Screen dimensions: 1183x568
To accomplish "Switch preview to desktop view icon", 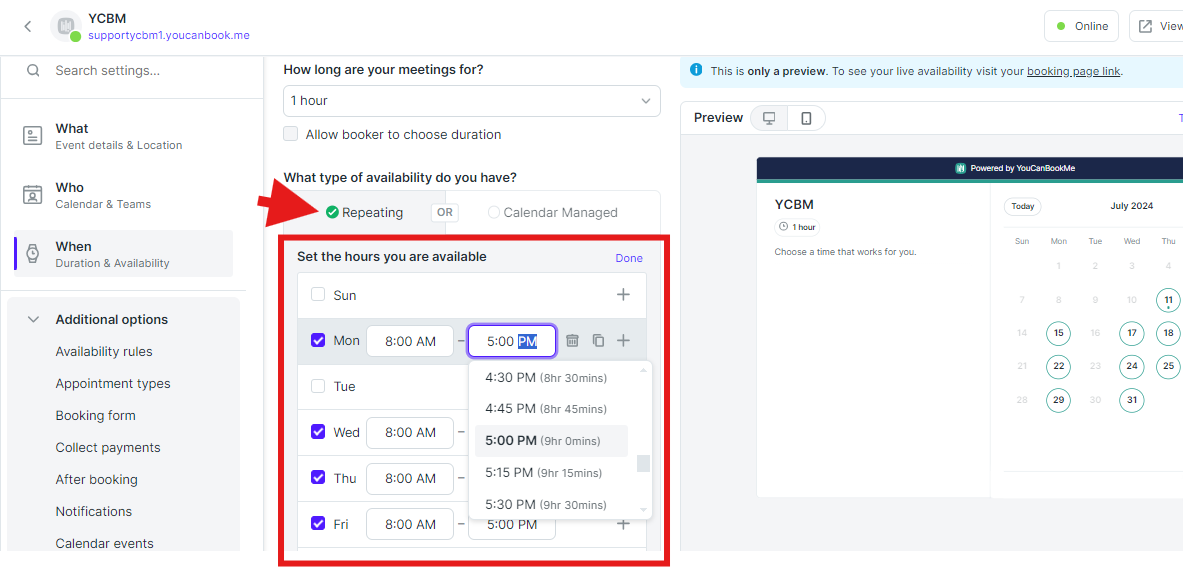I will pos(769,118).
